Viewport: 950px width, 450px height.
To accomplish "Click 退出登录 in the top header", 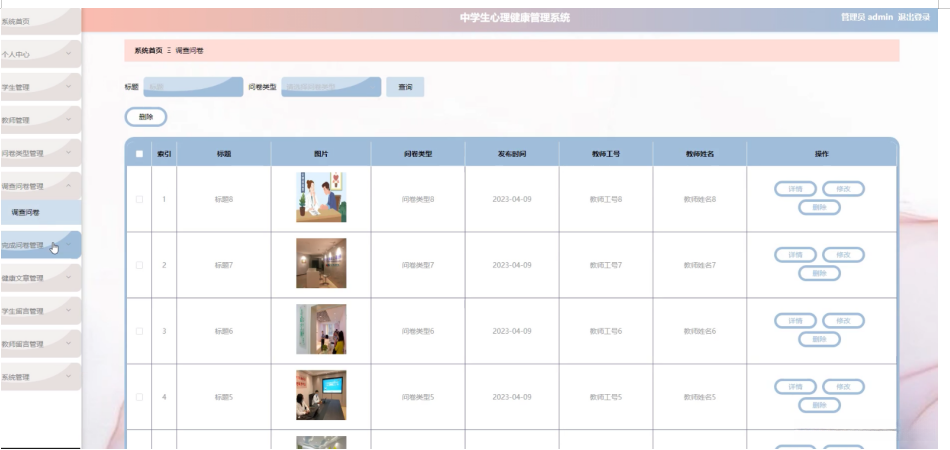I will tap(914, 17).
